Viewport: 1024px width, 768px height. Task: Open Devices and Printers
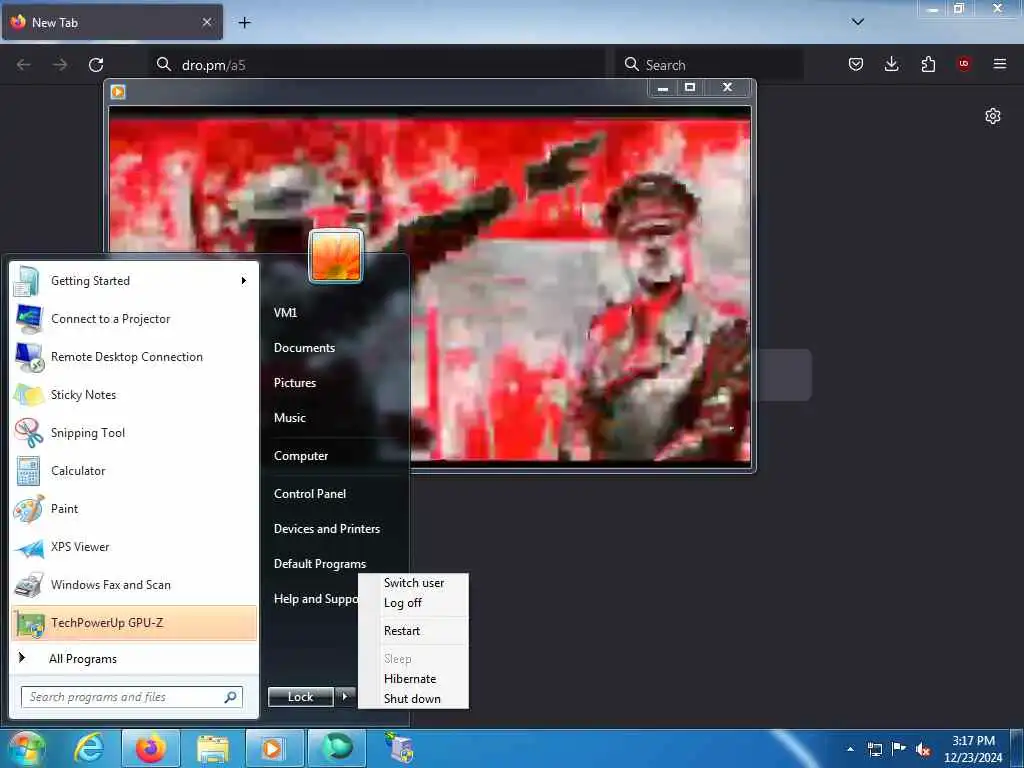point(327,529)
